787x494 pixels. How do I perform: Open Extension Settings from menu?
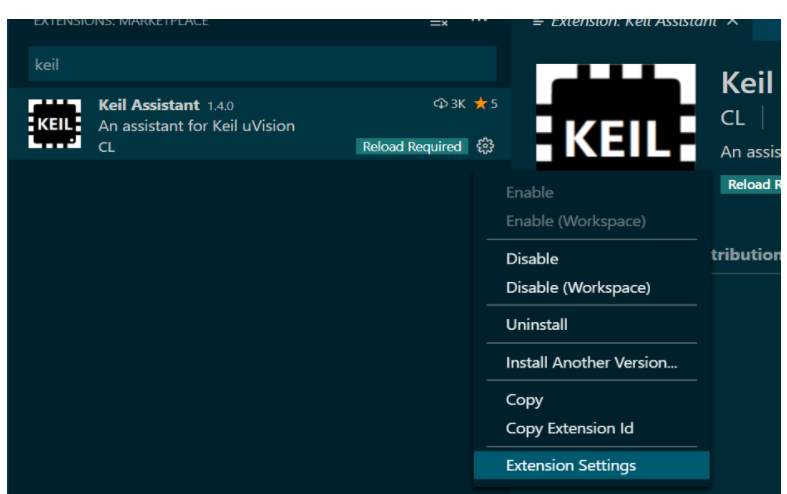click(592, 465)
